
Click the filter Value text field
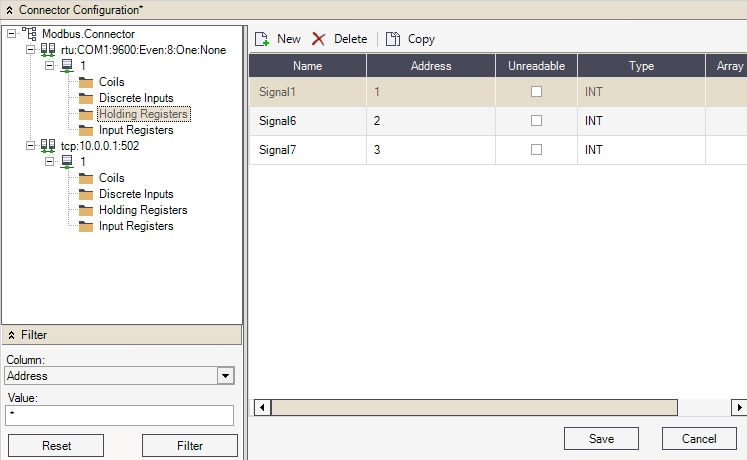click(119, 415)
